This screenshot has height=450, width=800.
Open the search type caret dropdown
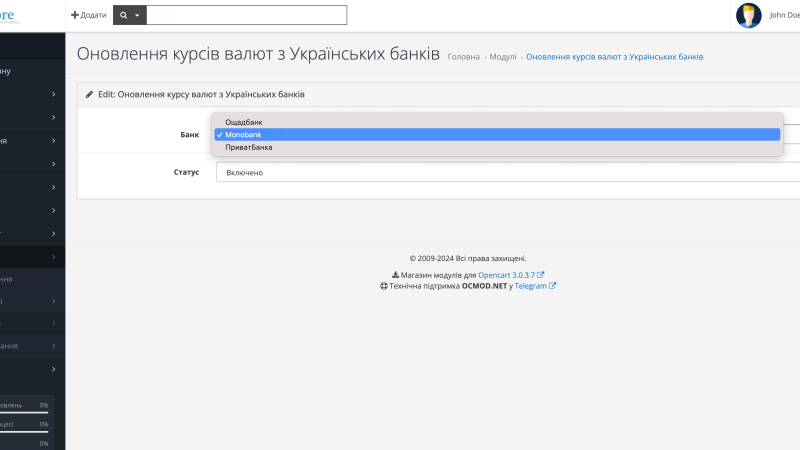pos(137,15)
